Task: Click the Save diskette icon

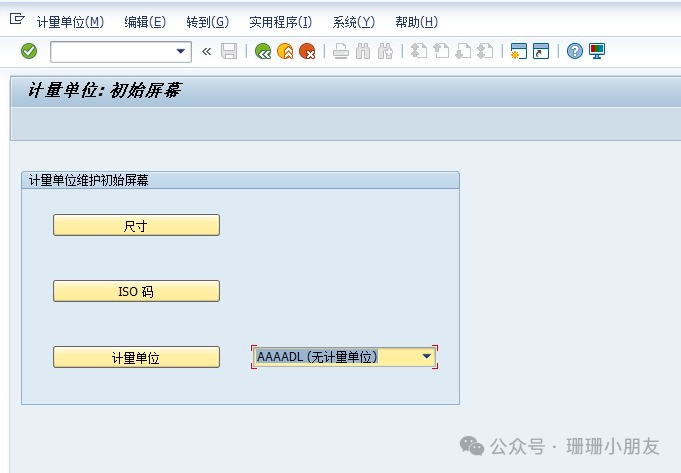Action: tap(229, 51)
